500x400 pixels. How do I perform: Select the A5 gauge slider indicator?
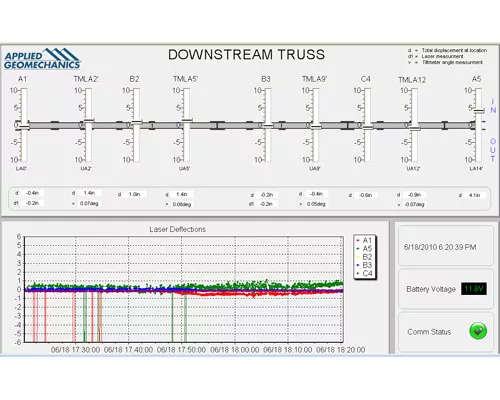point(479,111)
